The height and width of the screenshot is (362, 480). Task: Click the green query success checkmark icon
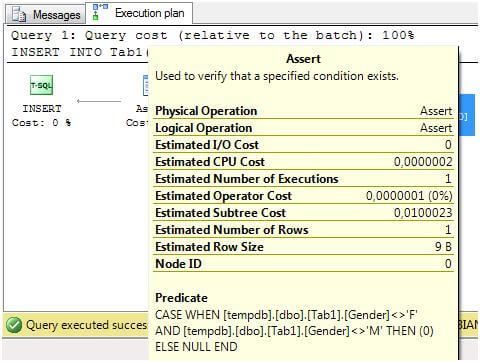pyautogui.click(x=14, y=325)
